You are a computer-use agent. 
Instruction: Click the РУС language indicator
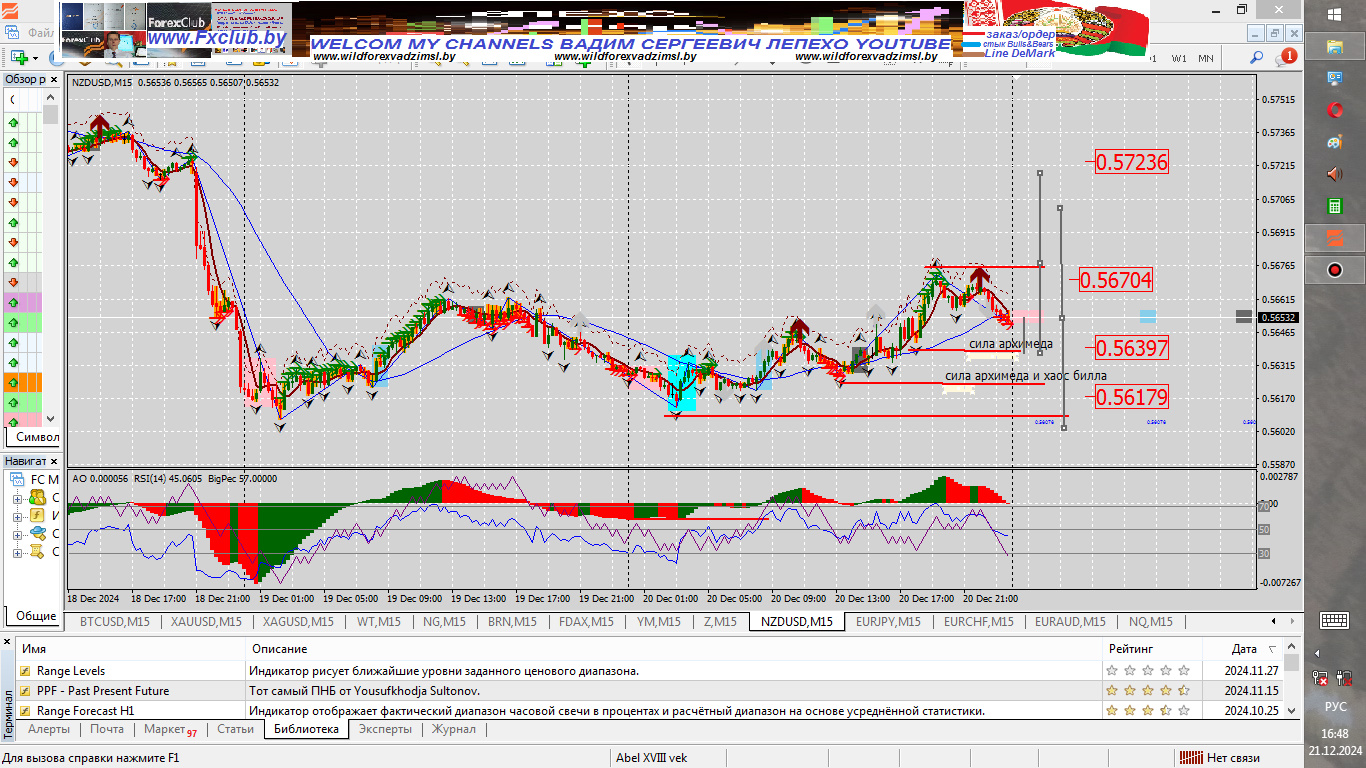tap(1335, 706)
